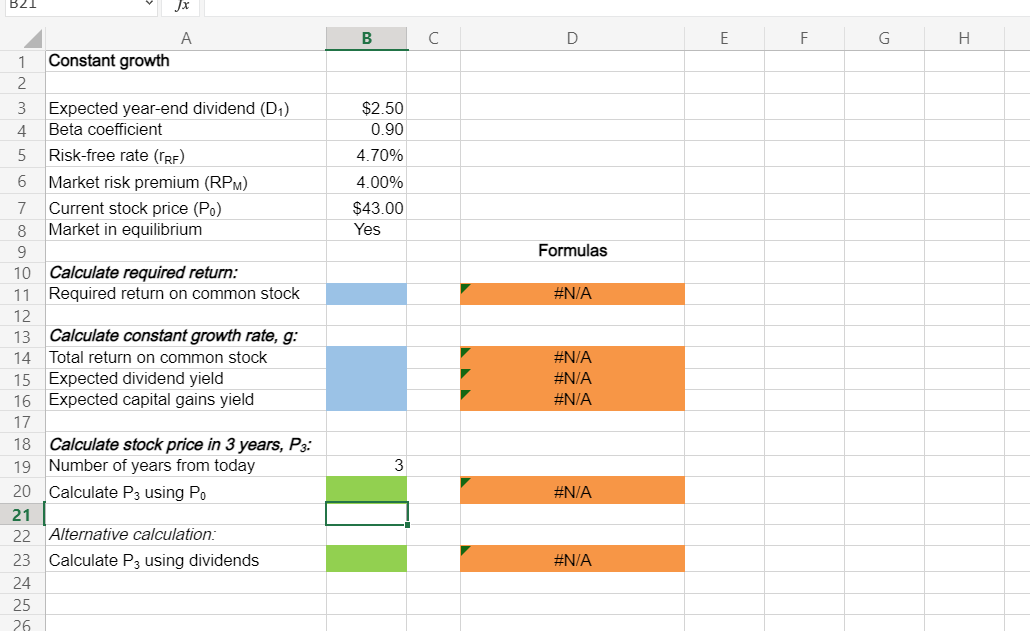This screenshot has height=631, width=1030.
Task: Select the green cell beside Calculate P3 using dividends
Action: pyautogui.click(x=366, y=559)
